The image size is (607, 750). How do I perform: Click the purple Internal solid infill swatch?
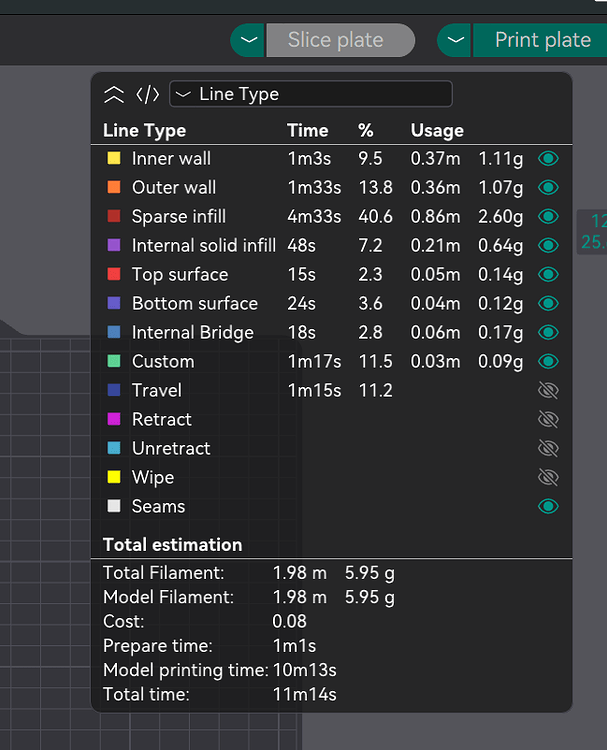pyautogui.click(x=114, y=245)
